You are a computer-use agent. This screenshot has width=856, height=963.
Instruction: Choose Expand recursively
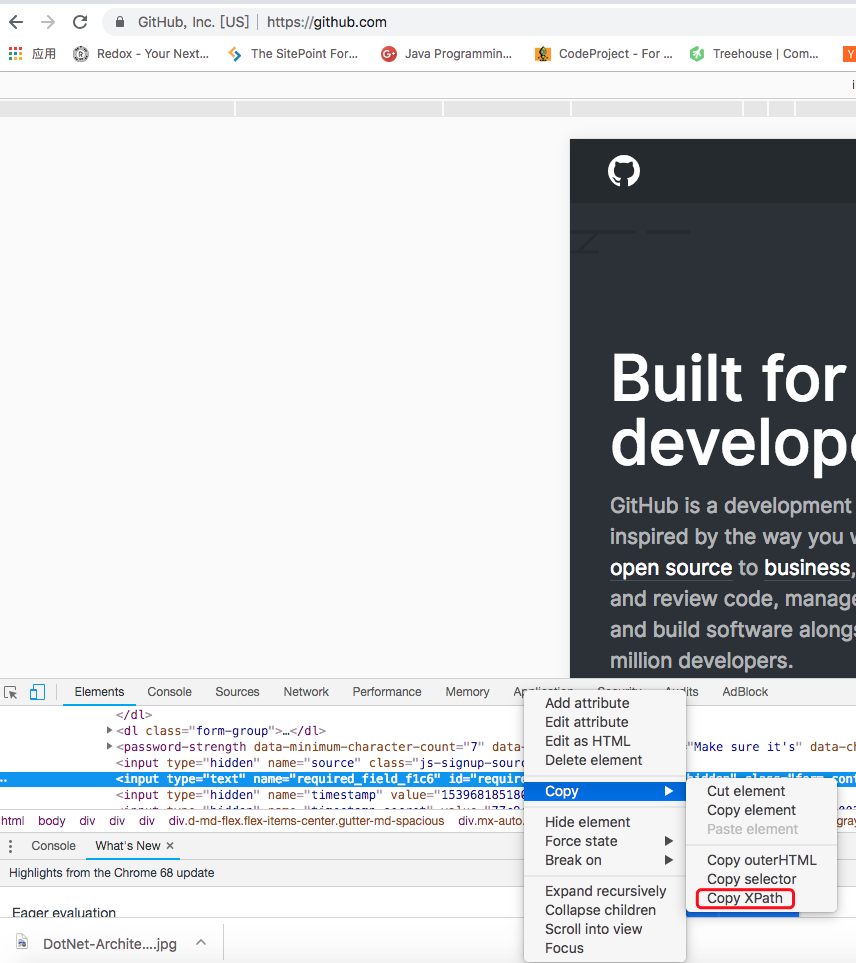(x=605, y=891)
